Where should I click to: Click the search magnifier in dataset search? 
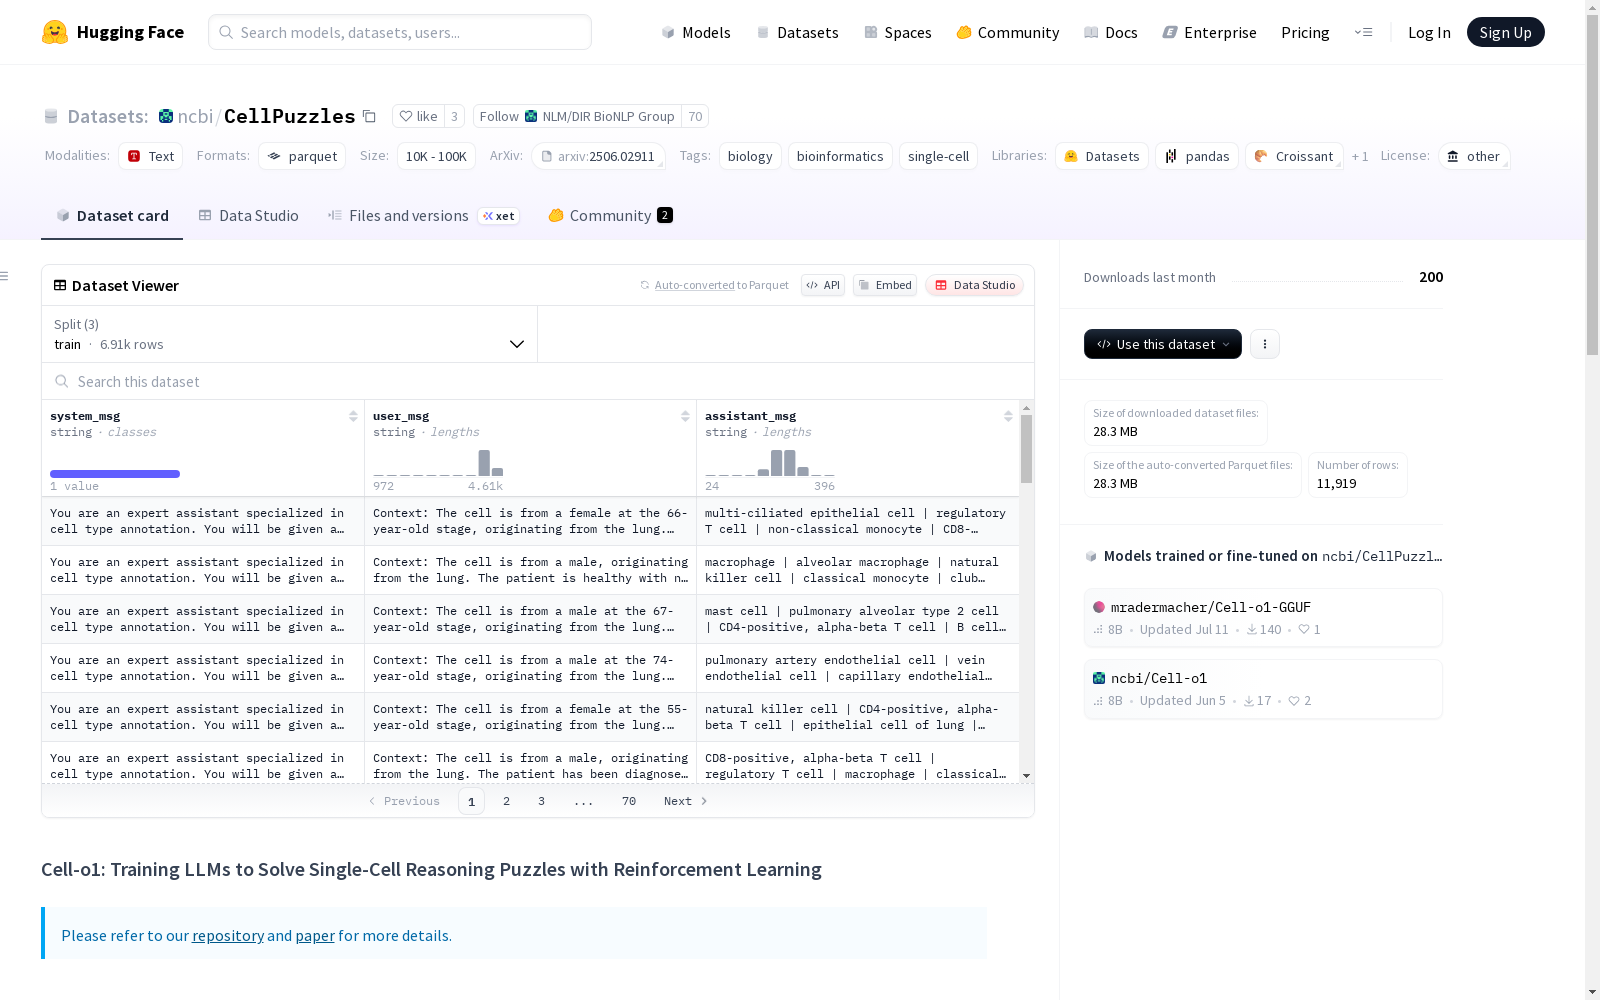(x=62, y=381)
